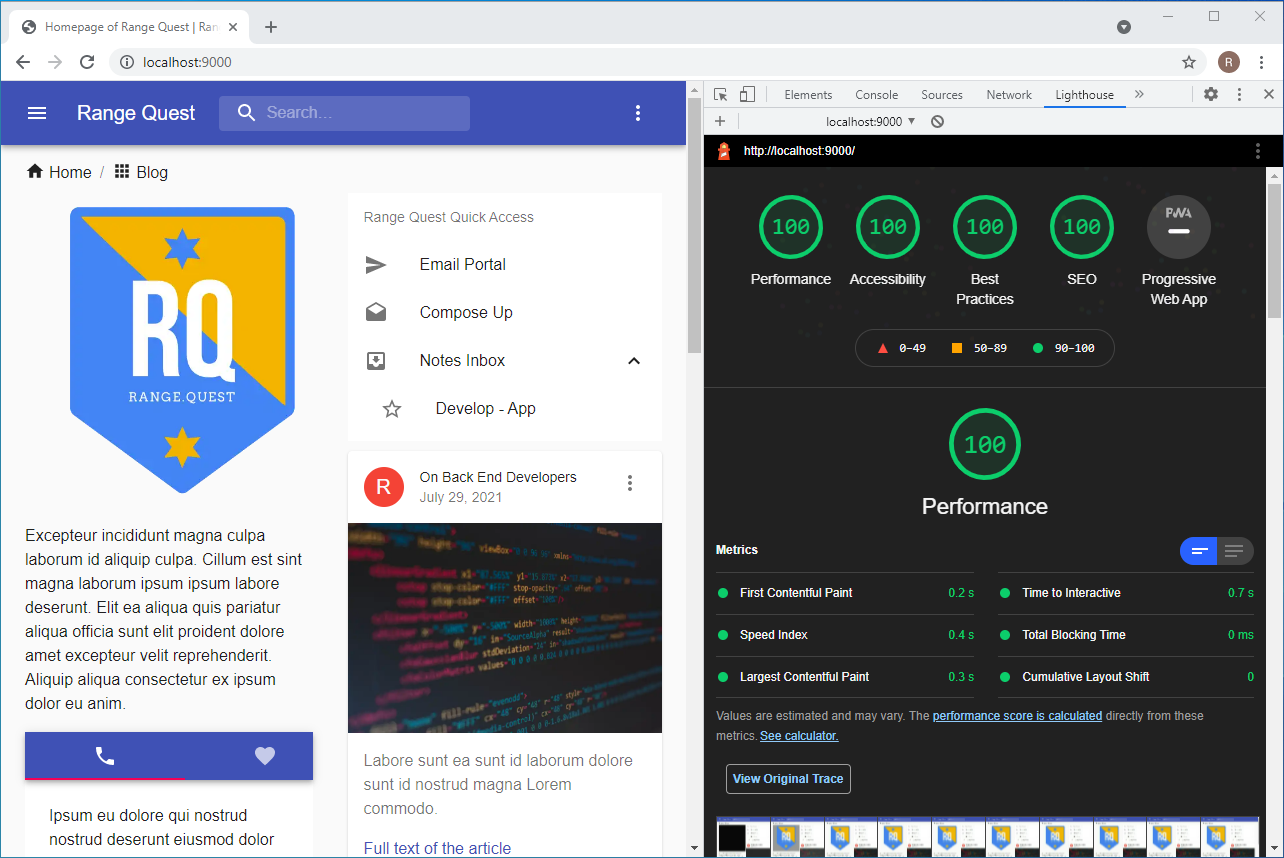The image size is (1284, 858).
Task: Click the search magnifier icon
Action: pyautogui.click(x=247, y=113)
